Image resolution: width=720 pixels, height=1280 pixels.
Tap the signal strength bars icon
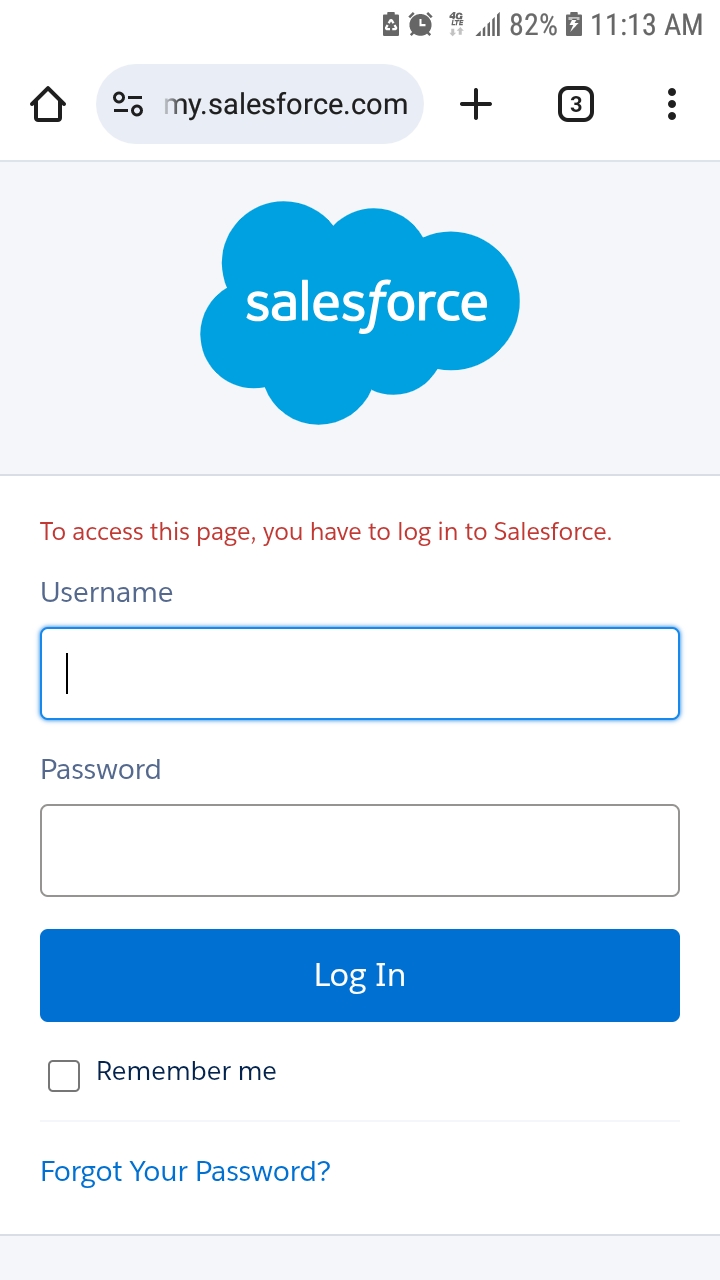[x=486, y=24]
